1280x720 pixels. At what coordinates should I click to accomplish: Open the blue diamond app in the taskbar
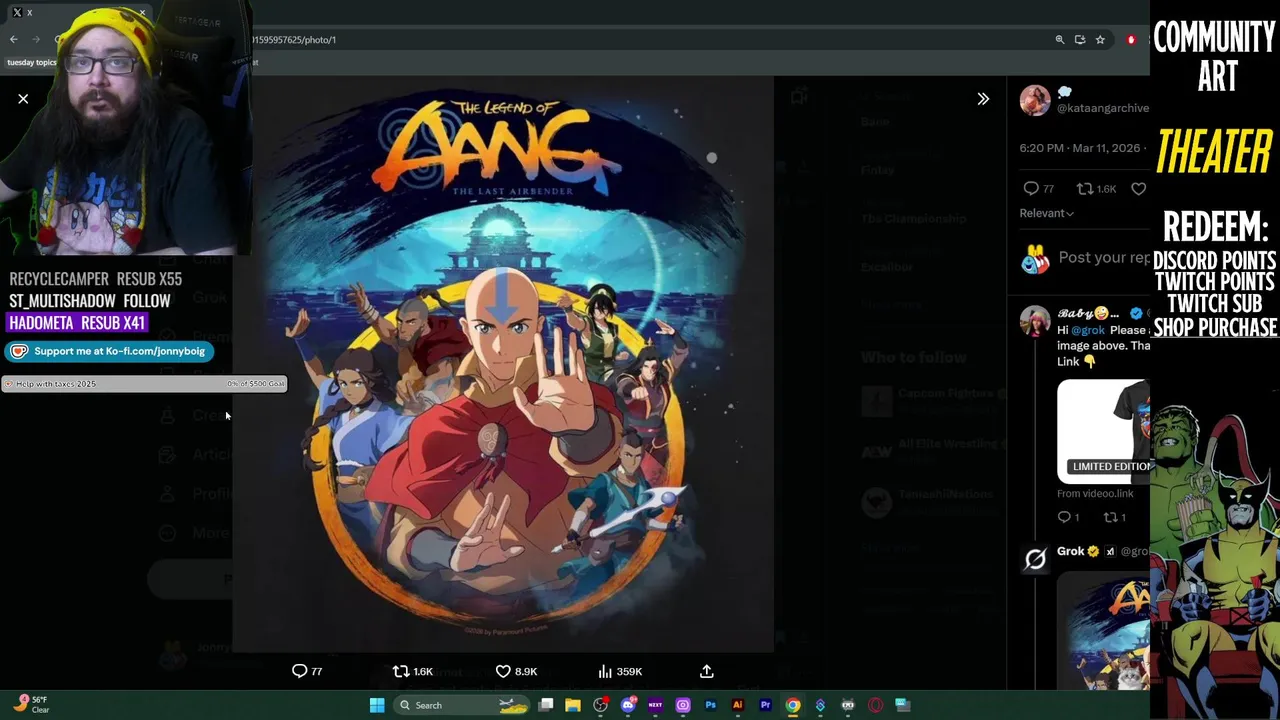[x=820, y=705]
